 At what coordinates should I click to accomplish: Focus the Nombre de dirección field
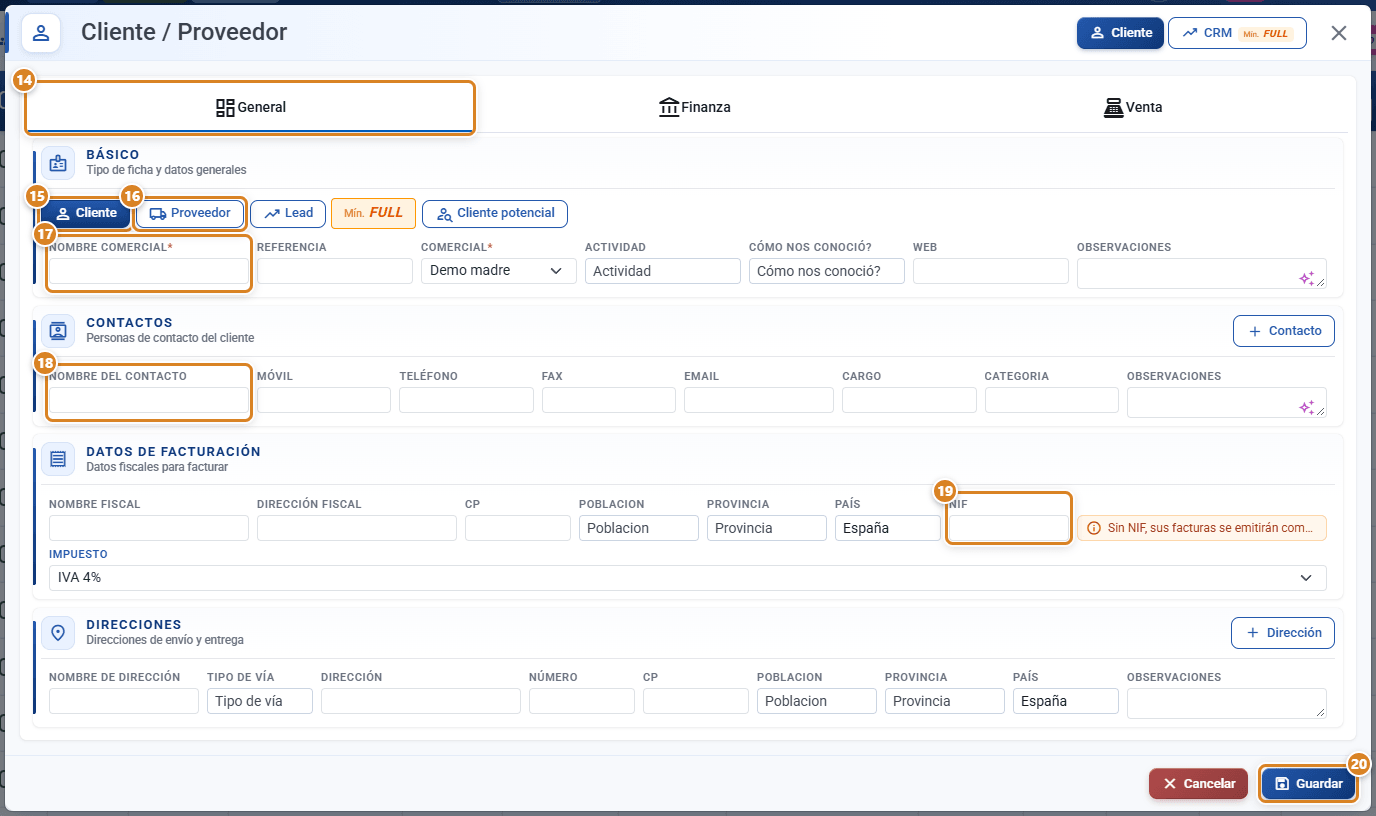click(124, 701)
